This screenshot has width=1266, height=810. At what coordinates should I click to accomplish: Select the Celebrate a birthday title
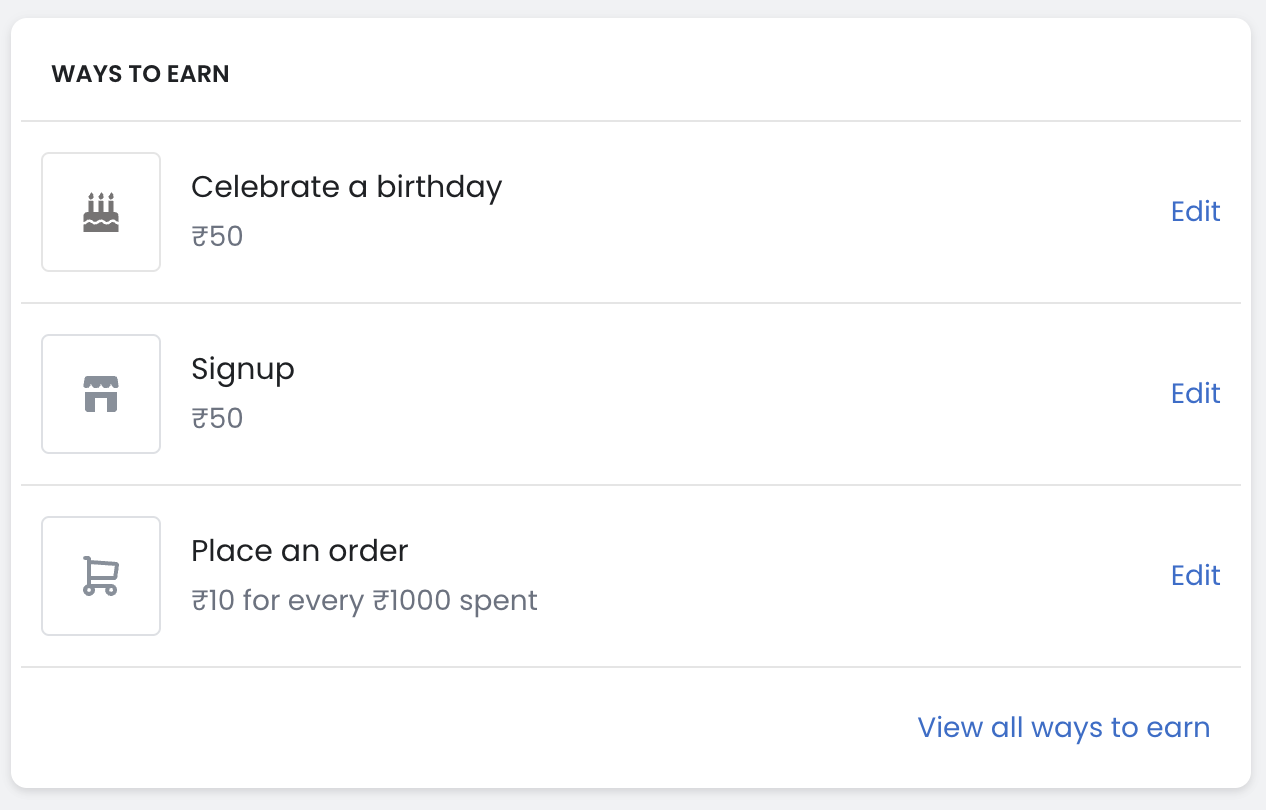[x=346, y=187]
